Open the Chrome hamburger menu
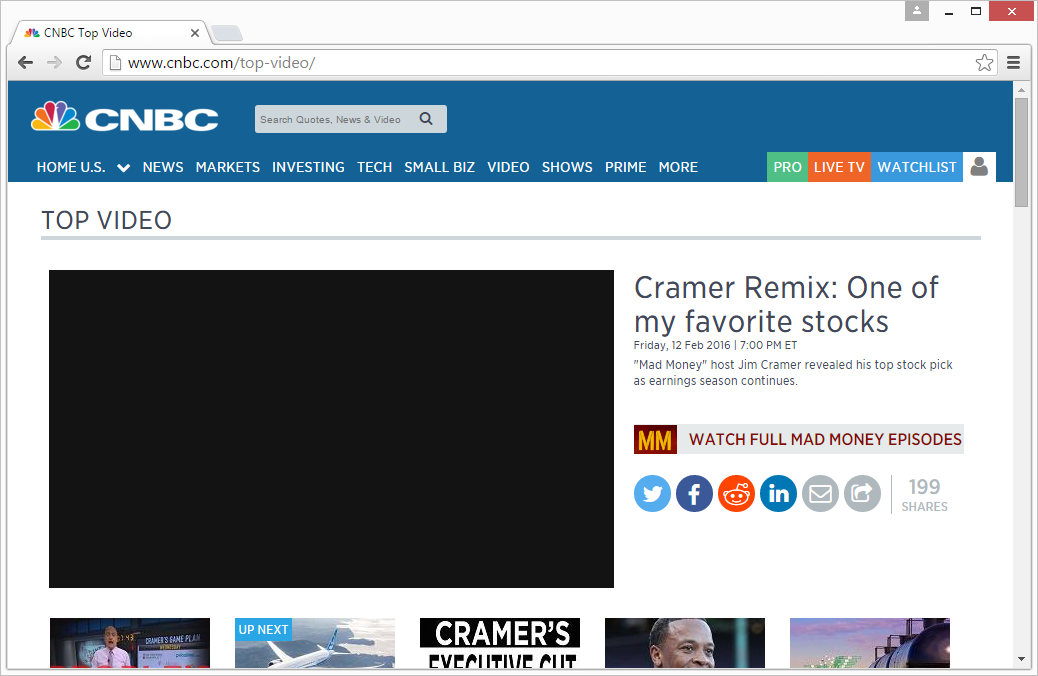The height and width of the screenshot is (676, 1038). tap(1014, 63)
